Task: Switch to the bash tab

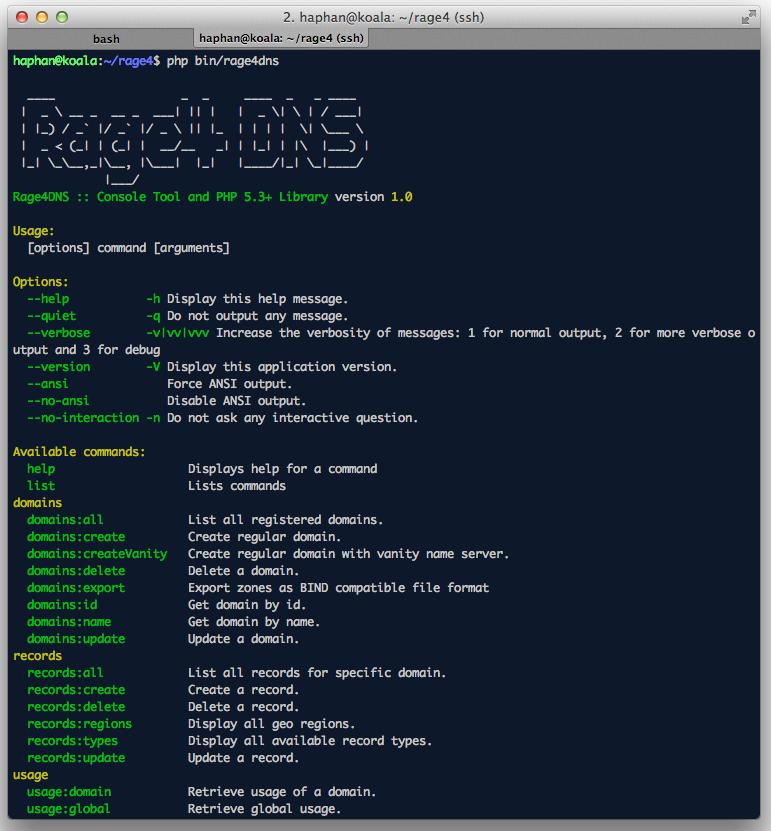Action: click(x=106, y=39)
